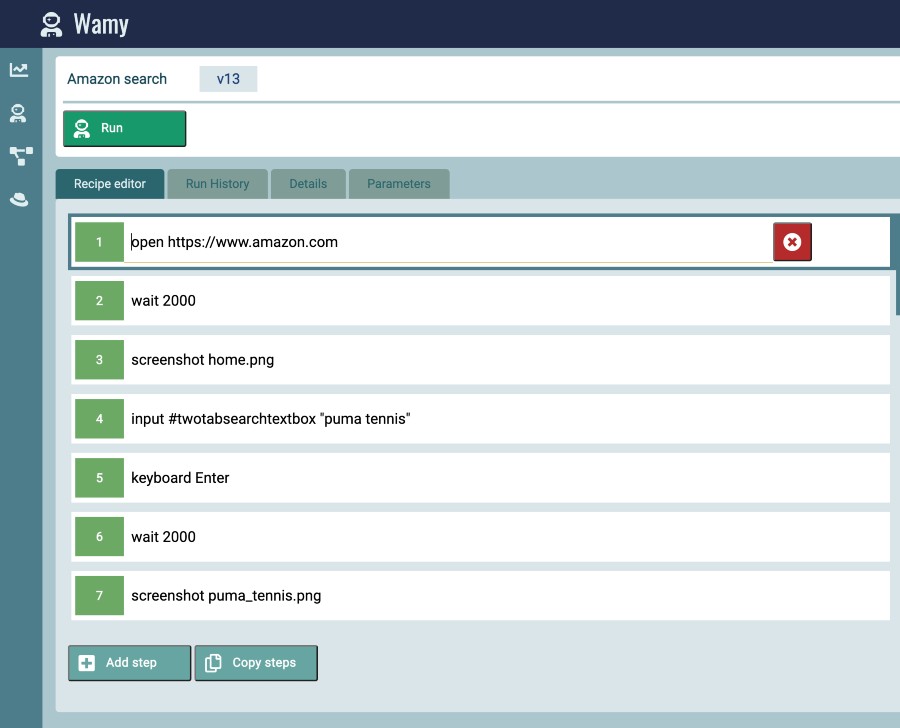Click the hat icon in the sidebar
Image resolution: width=900 pixels, height=728 pixels.
(18, 199)
